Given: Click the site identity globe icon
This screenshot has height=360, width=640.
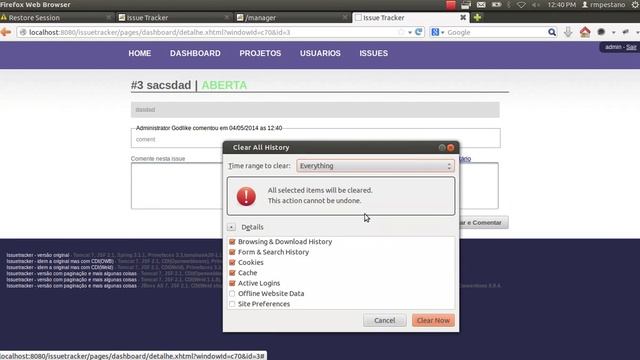Looking at the screenshot, I should pyautogui.click(x=23, y=32).
